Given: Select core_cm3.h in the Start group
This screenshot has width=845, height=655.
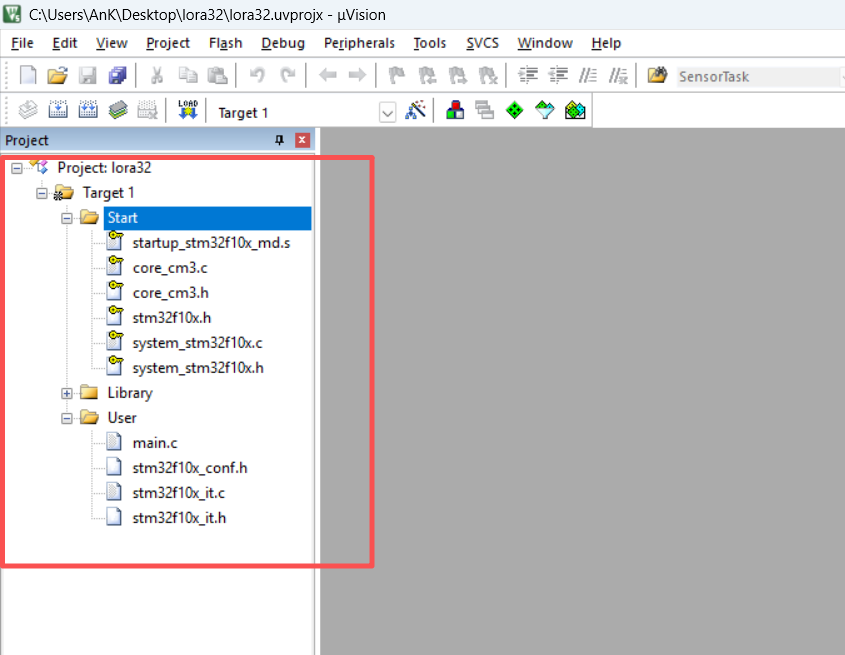Looking at the screenshot, I should pyautogui.click(x=170, y=293).
